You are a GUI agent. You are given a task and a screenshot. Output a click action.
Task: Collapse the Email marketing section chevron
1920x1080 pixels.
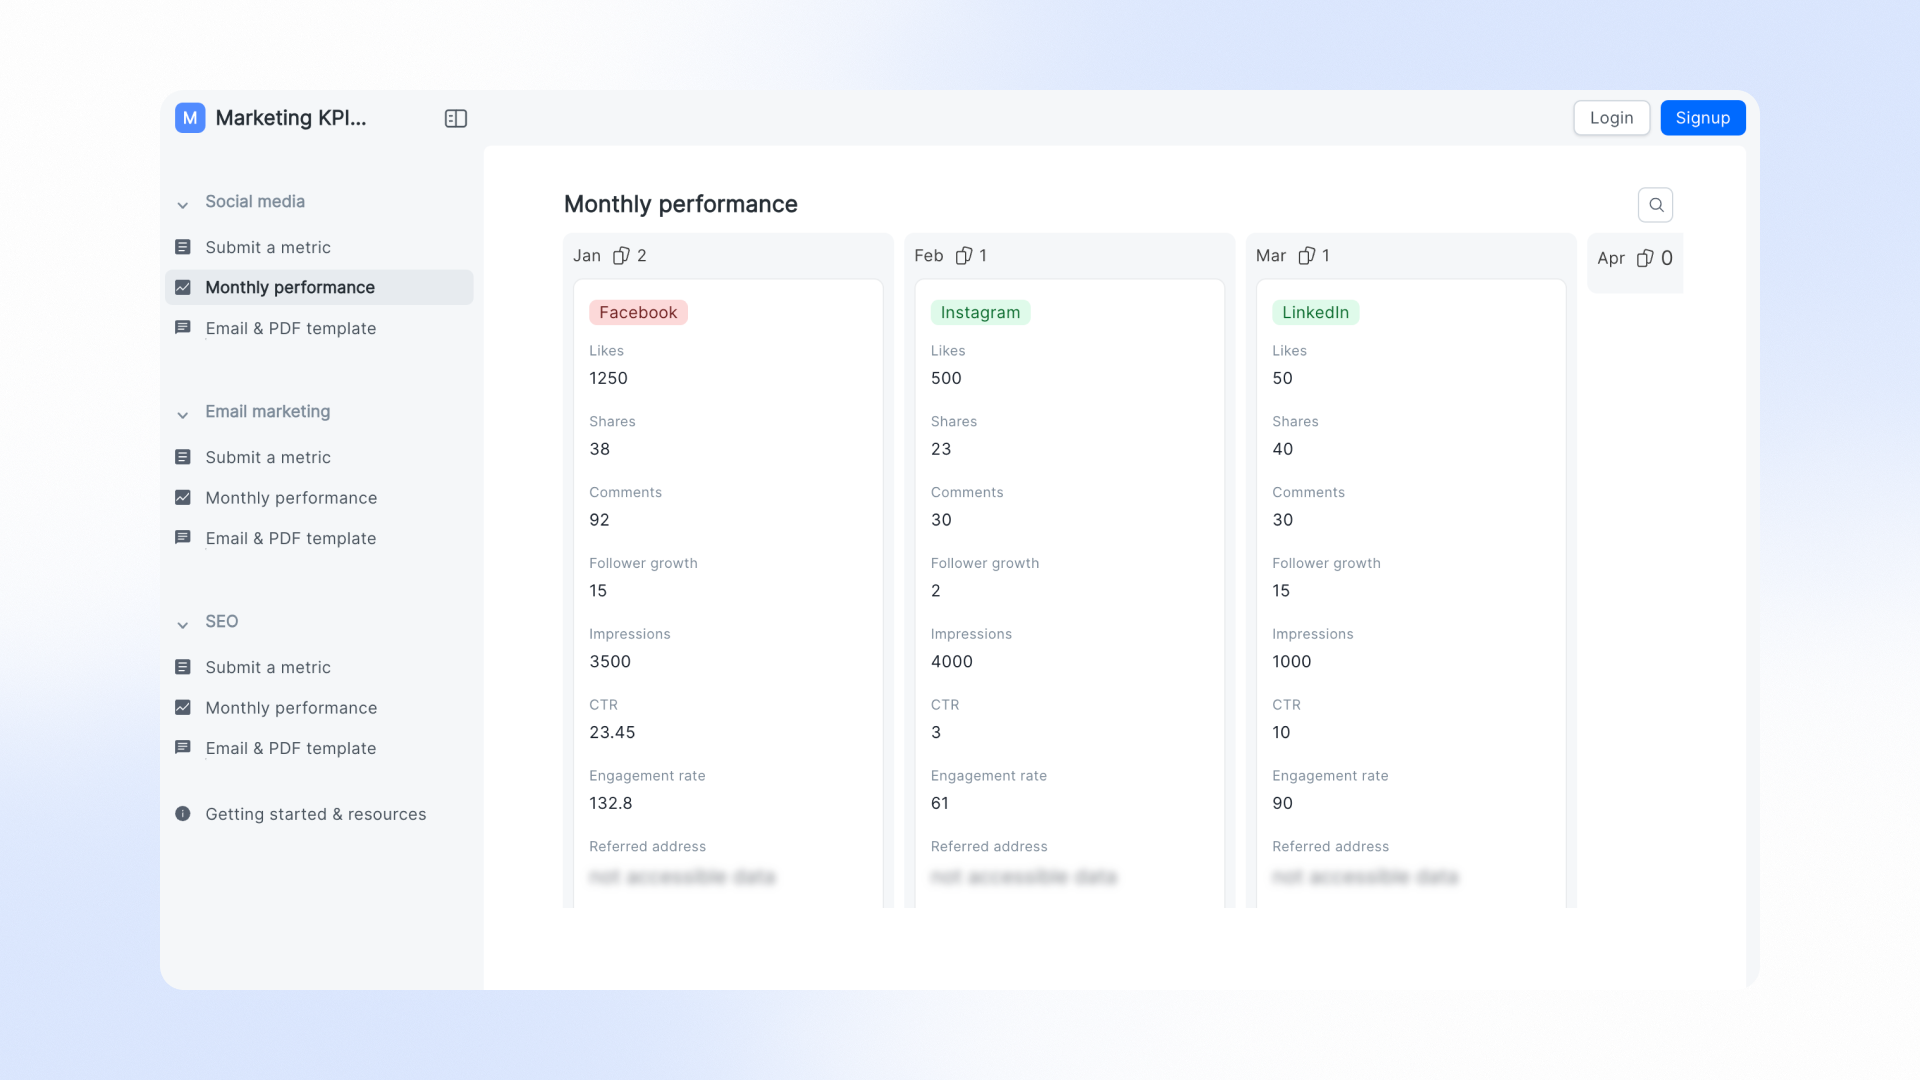[183, 415]
